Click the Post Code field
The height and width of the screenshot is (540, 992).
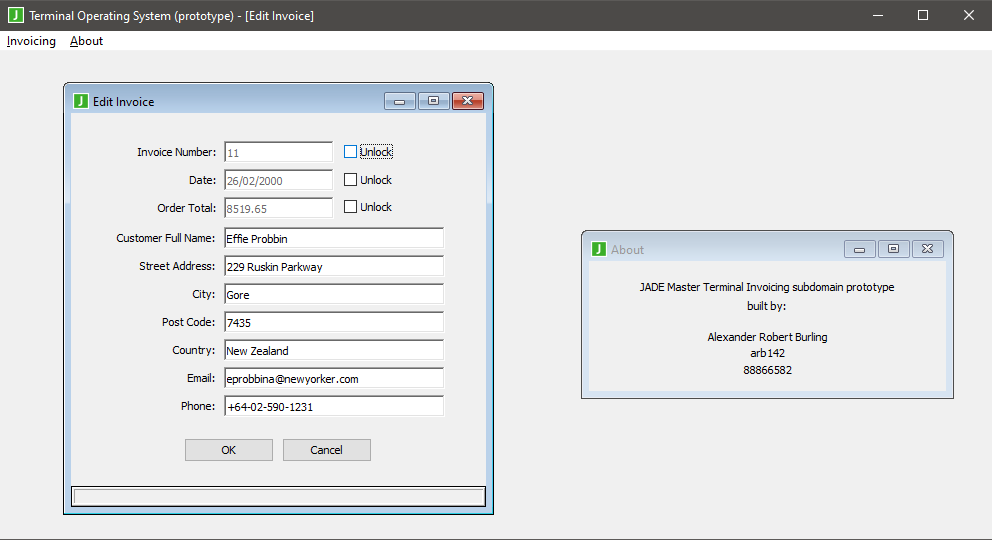[x=334, y=322]
